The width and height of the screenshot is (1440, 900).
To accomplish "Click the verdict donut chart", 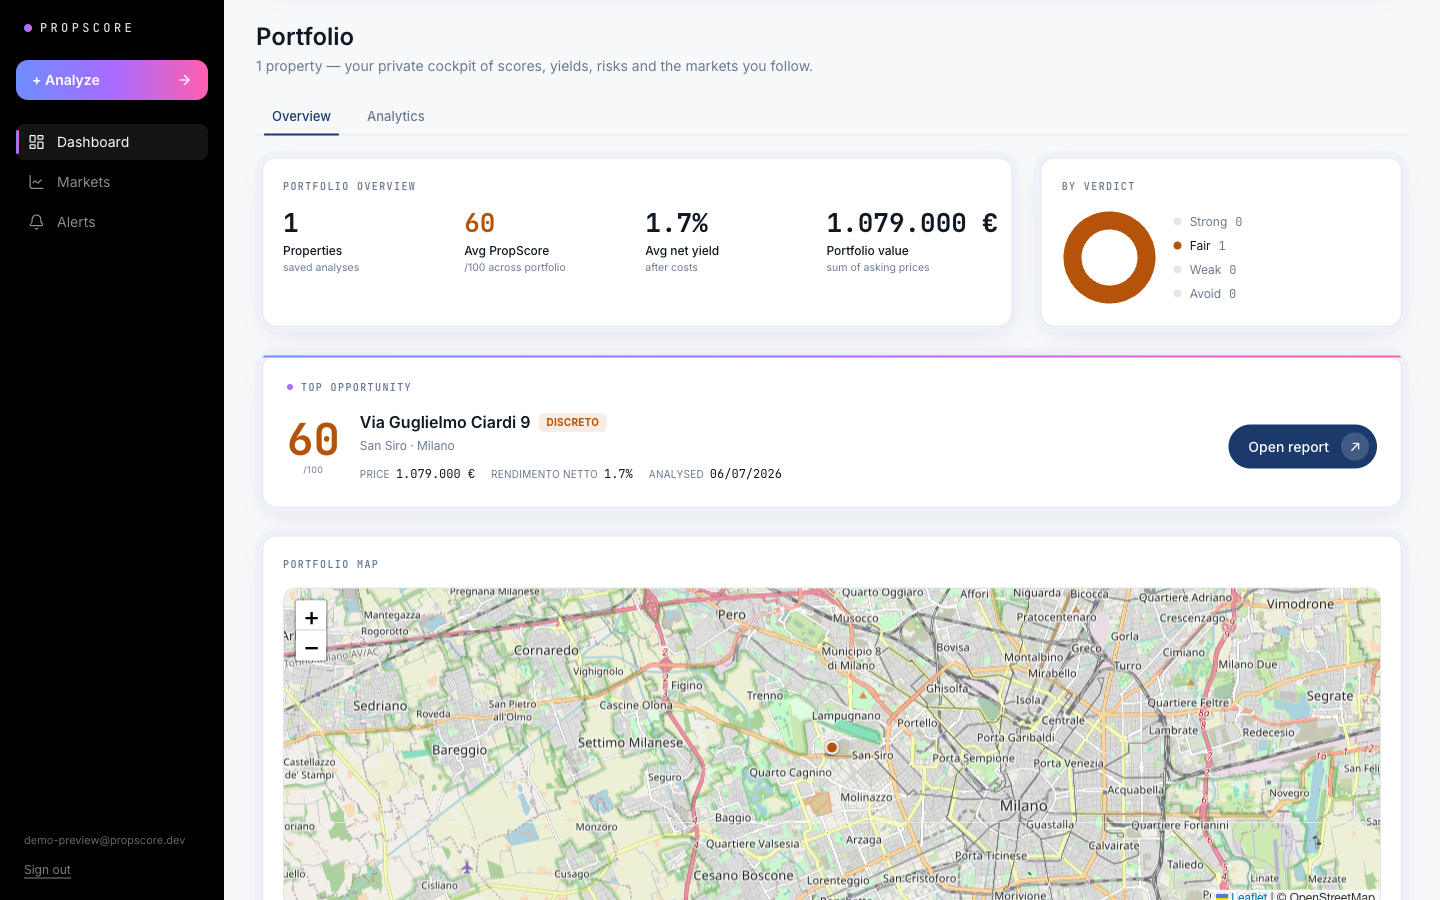I will (x=1109, y=257).
